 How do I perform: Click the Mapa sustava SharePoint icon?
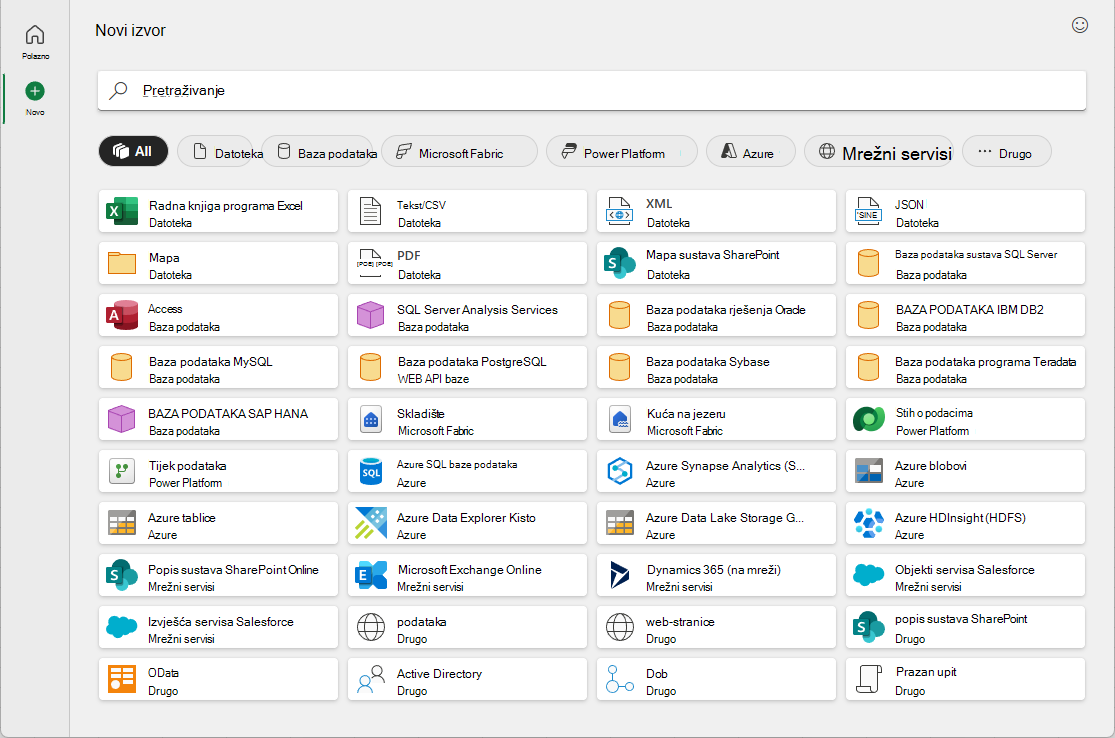(x=619, y=263)
